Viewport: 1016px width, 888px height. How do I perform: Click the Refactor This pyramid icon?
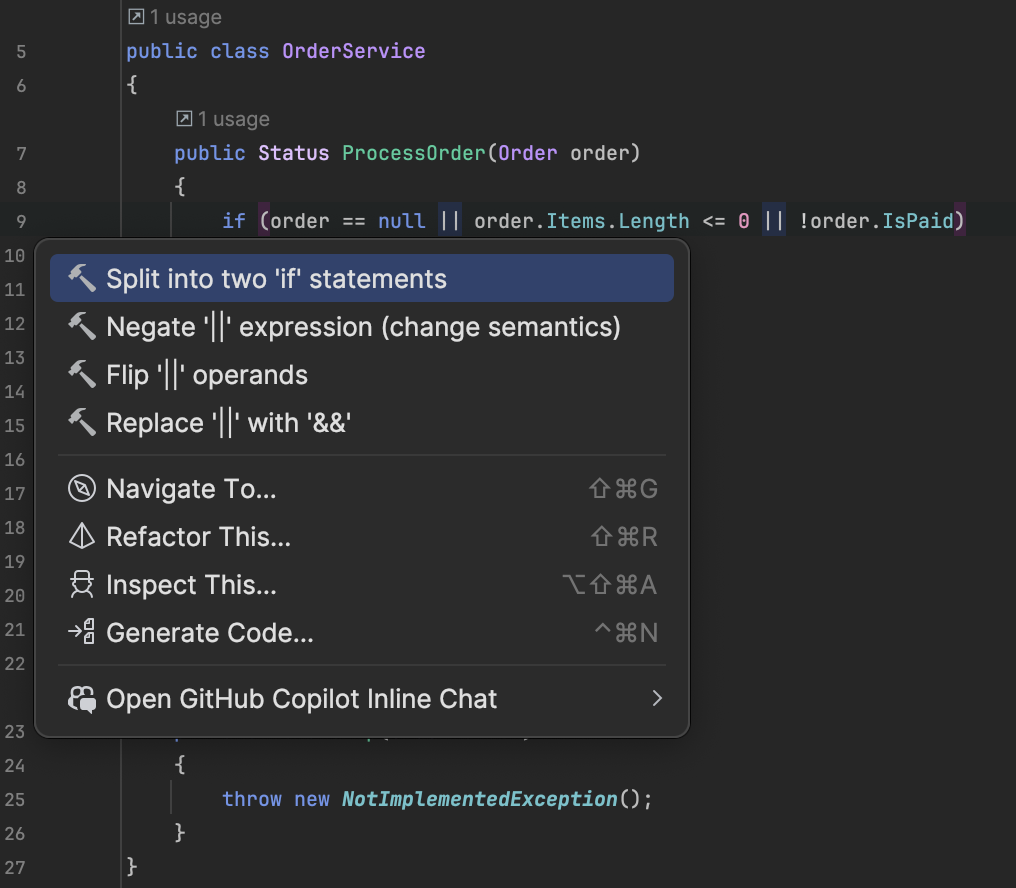(x=81, y=537)
